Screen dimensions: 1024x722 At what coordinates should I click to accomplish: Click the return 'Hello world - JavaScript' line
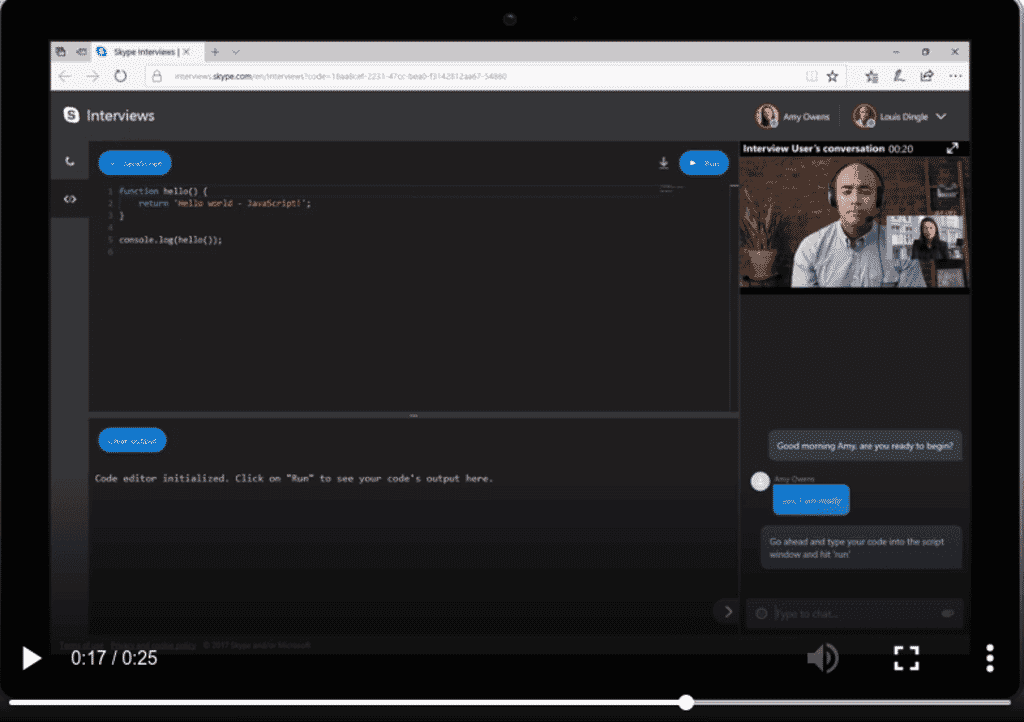[x=225, y=204]
